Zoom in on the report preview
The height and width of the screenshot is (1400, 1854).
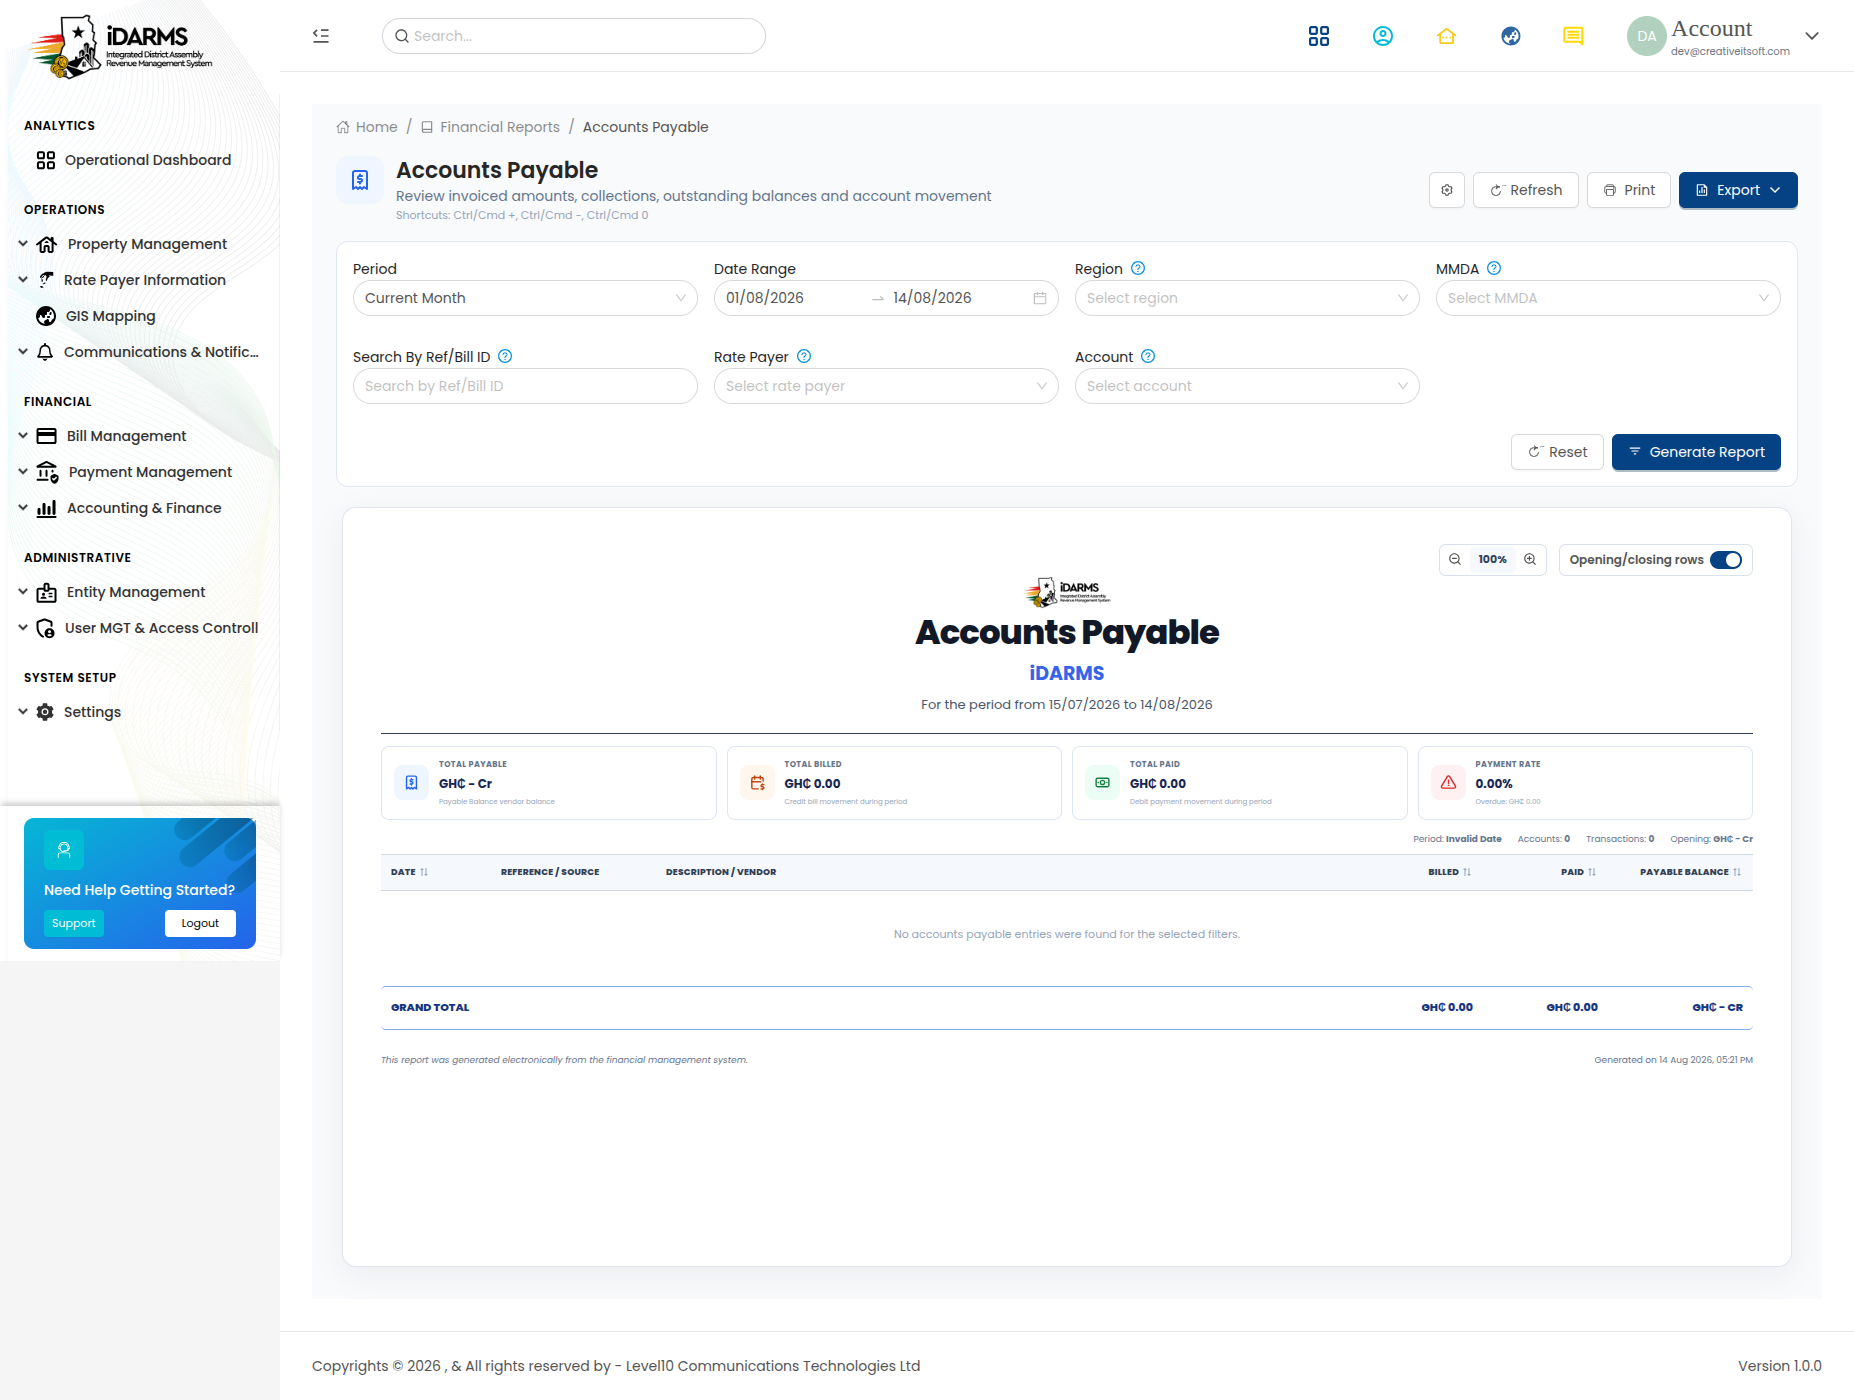(1530, 560)
